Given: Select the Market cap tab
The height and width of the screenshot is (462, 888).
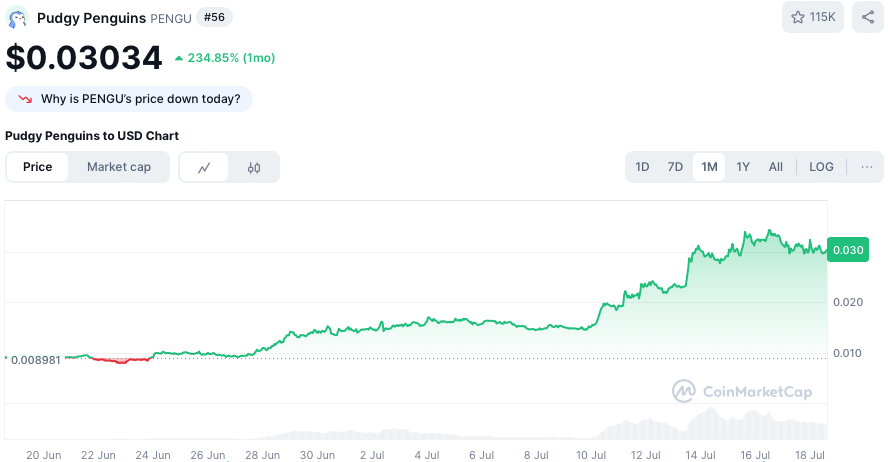Looking at the screenshot, I should coord(119,167).
